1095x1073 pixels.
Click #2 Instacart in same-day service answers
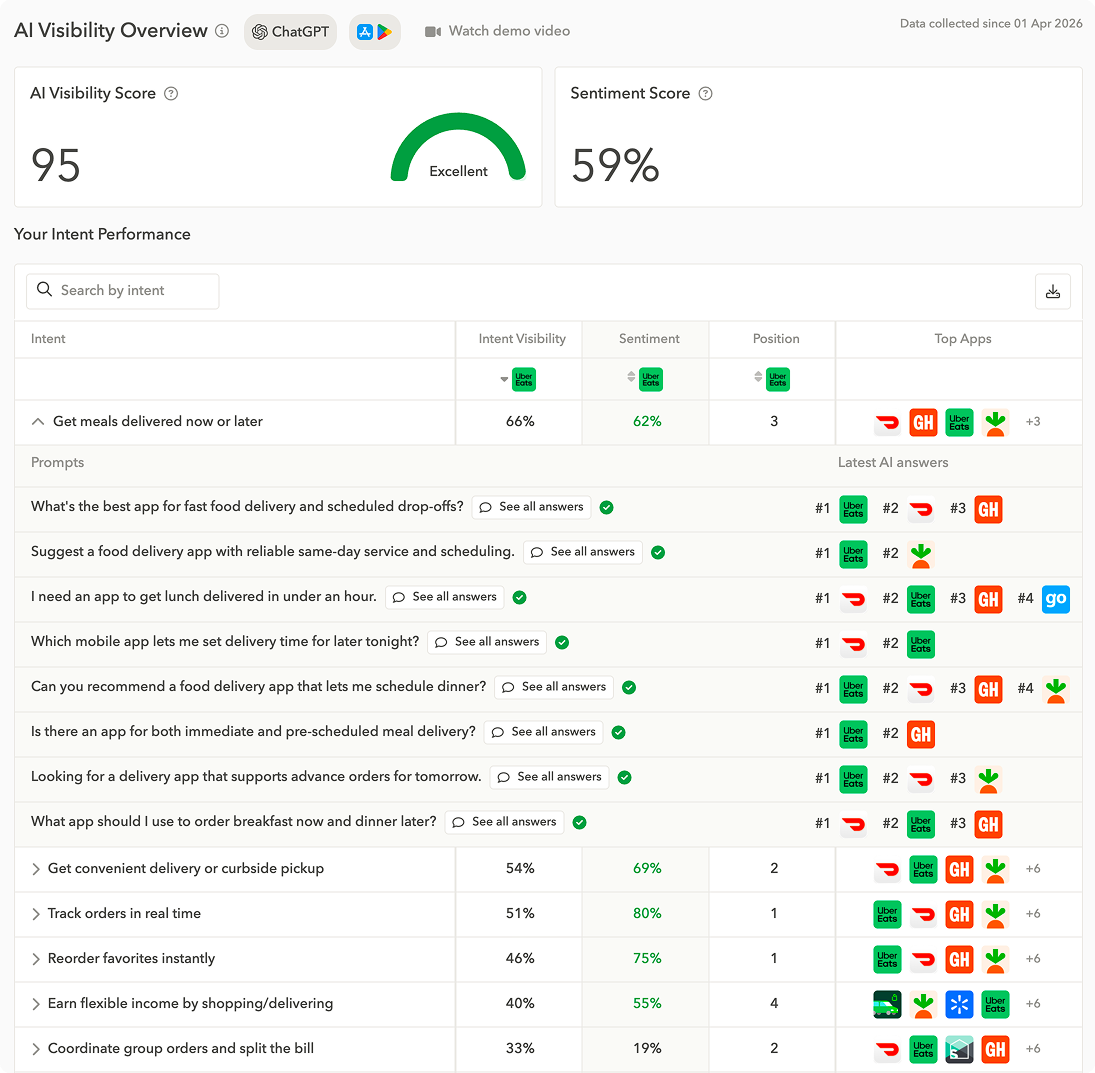(921, 555)
